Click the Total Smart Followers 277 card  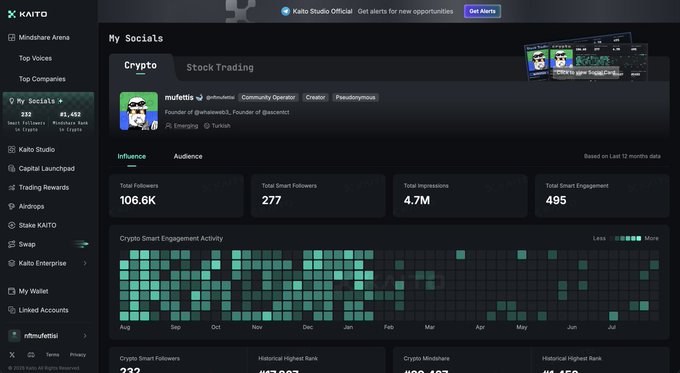coord(318,196)
